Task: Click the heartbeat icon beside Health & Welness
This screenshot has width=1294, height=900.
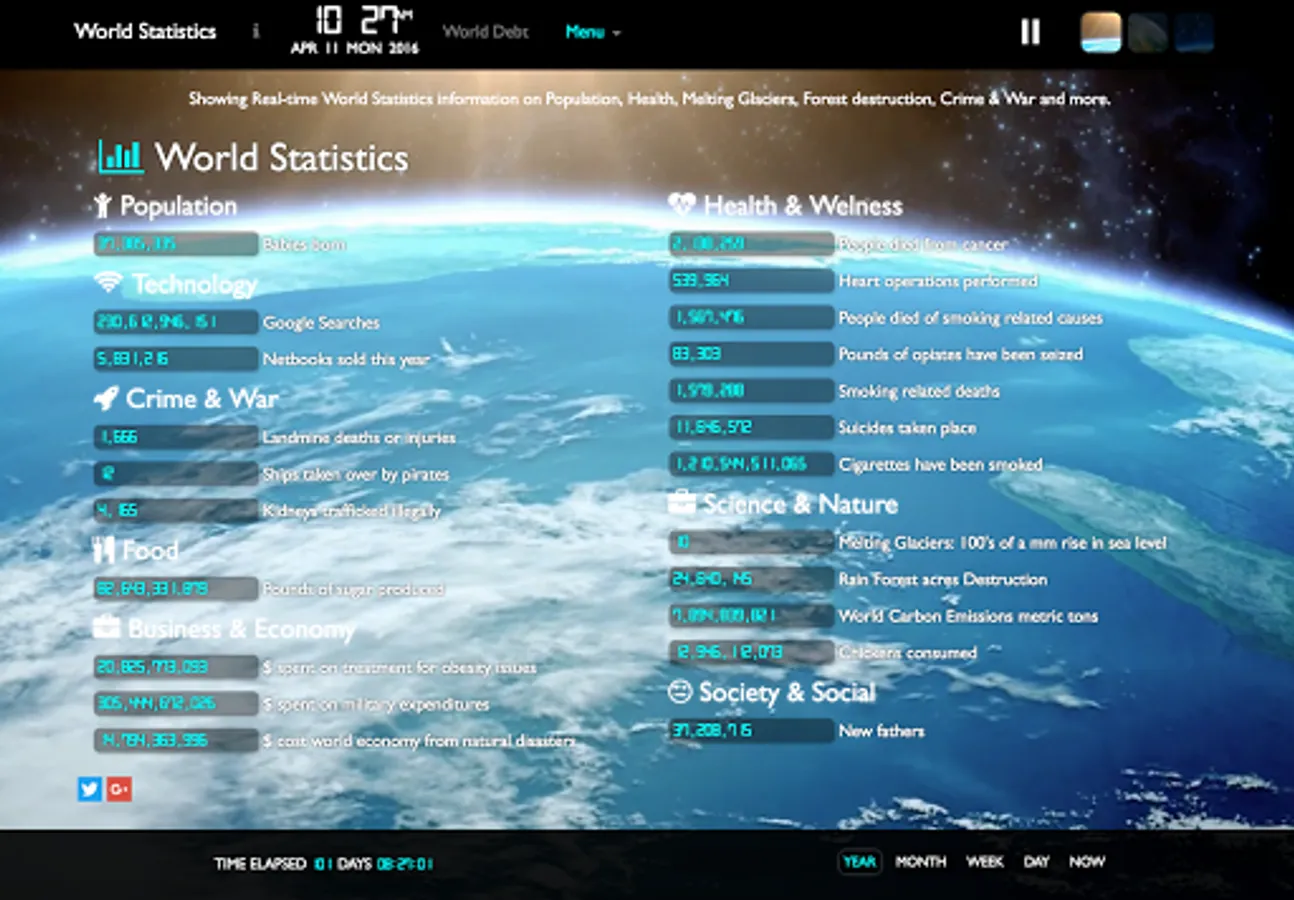Action: 682,205
